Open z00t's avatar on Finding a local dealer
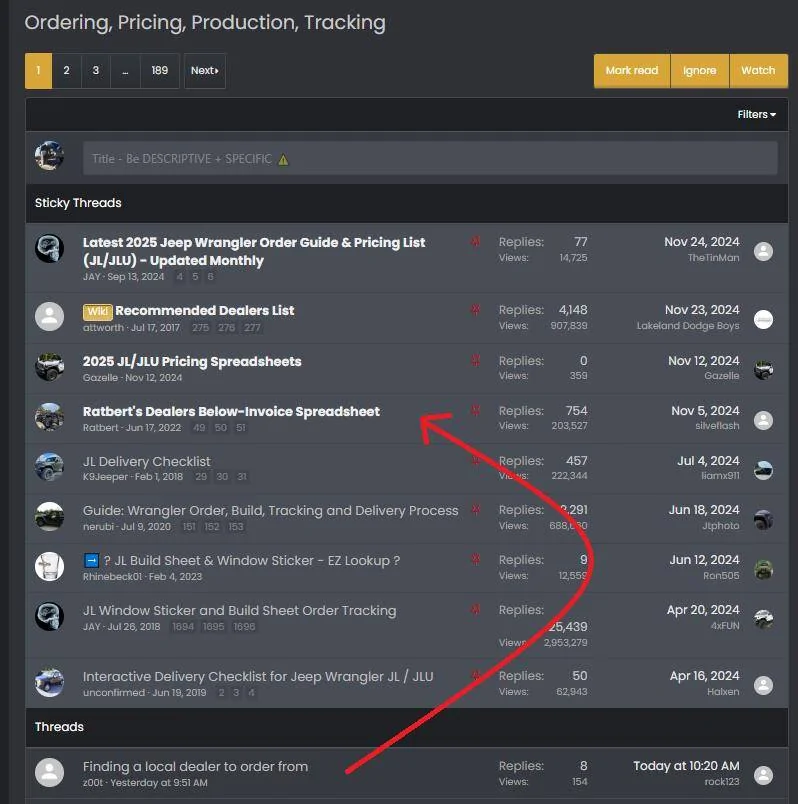The image size is (798, 804). click(49, 772)
